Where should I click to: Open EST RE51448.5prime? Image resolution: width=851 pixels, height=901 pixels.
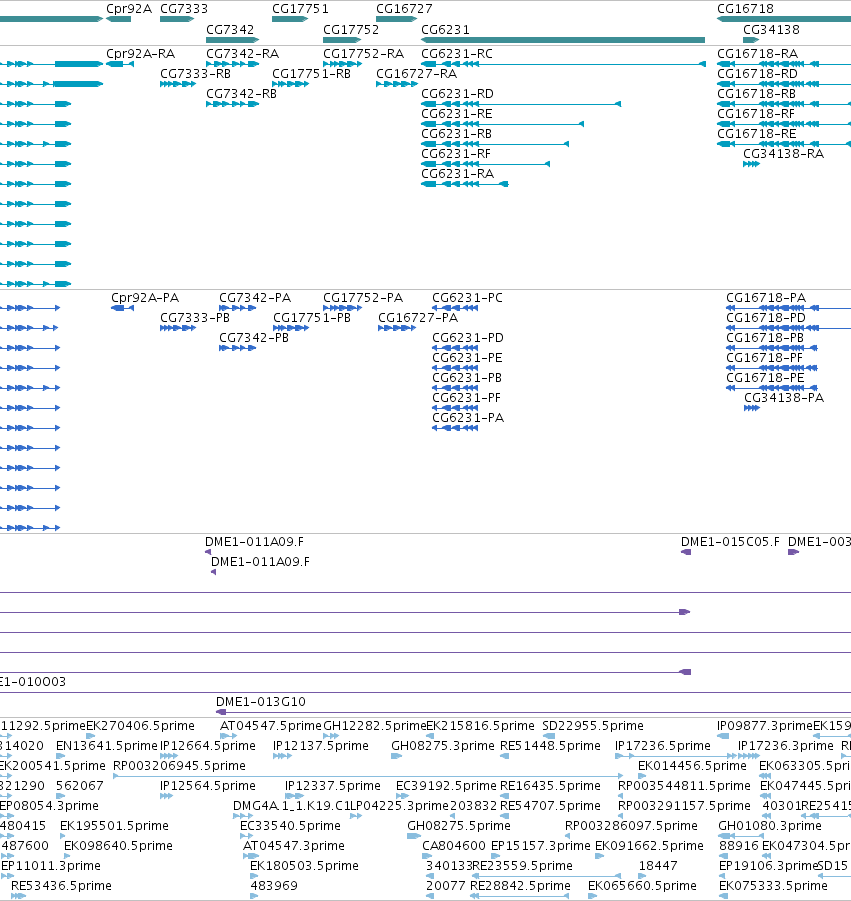click(x=550, y=746)
